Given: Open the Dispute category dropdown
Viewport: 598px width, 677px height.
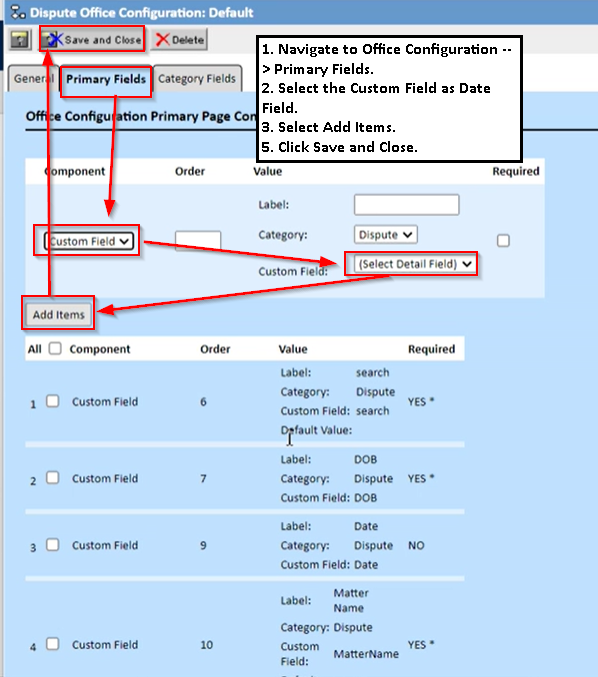Looking at the screenshot, I should tap(385, 234).
